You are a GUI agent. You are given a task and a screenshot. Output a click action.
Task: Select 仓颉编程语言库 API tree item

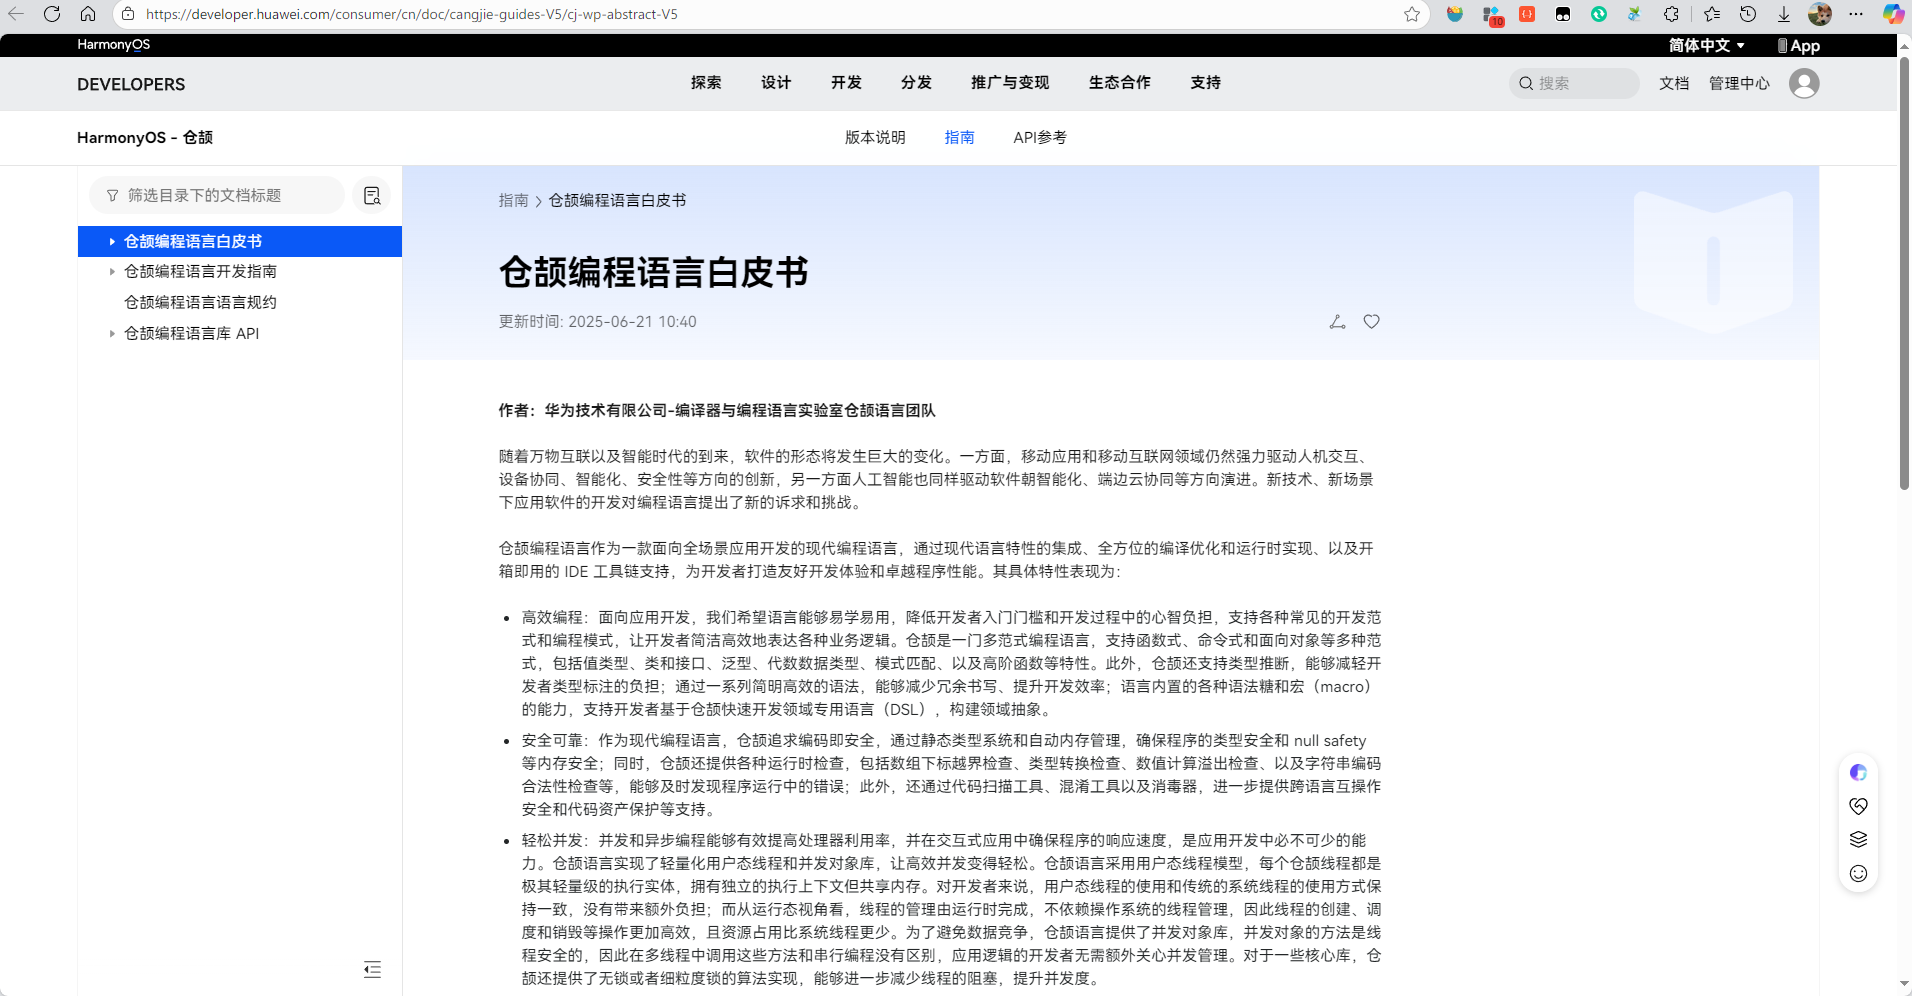[x=191, y=334]
